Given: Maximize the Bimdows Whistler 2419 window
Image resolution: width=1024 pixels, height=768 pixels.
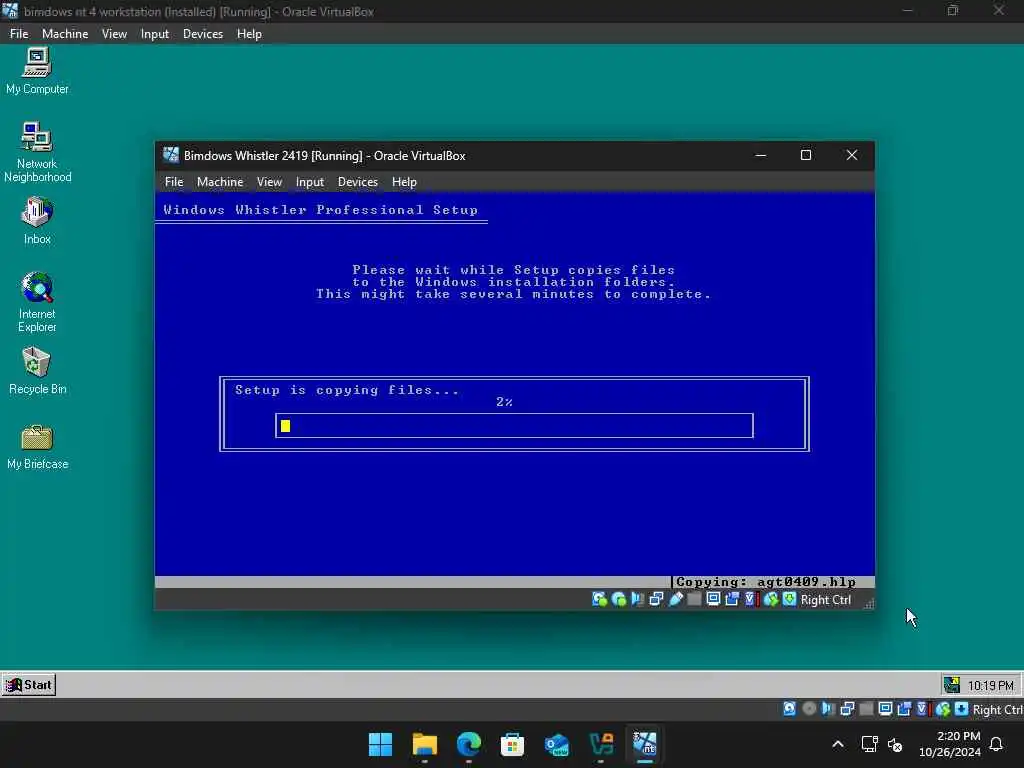Looking at the screenshot, I should [x=806, y=155].
